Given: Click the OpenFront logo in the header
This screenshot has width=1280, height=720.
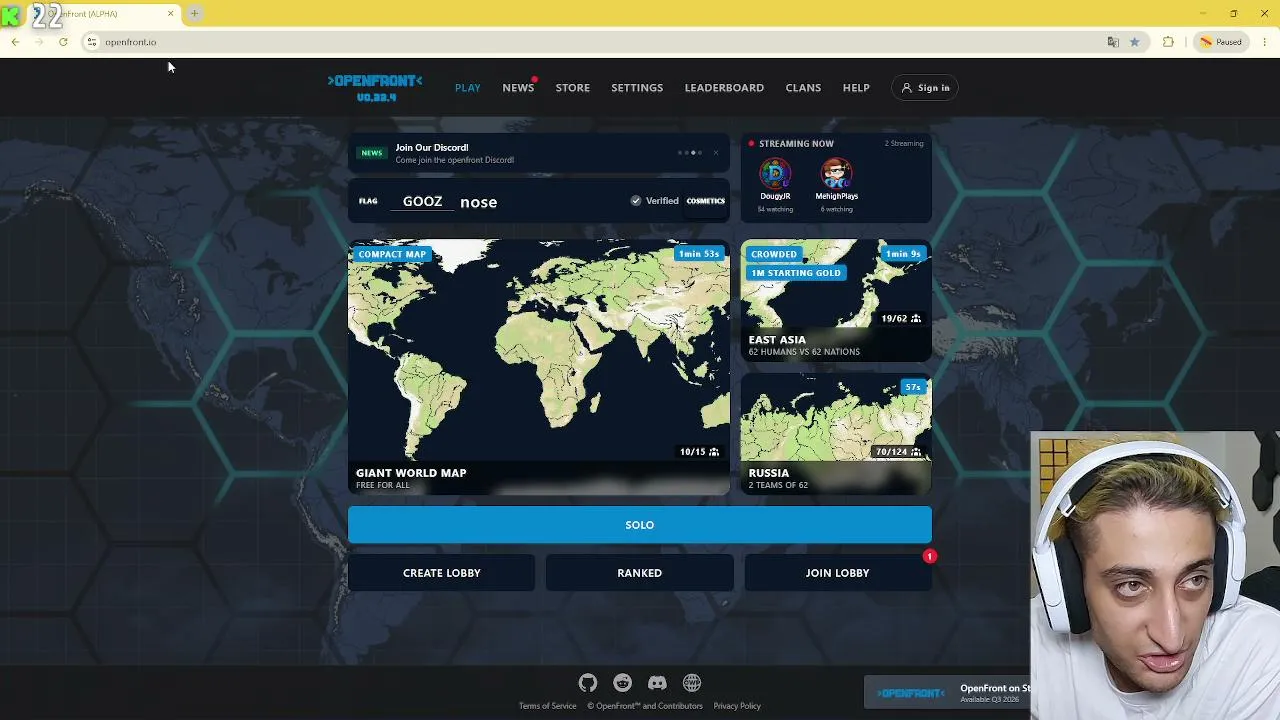Looking at the screenshot, I should (375, 87).
